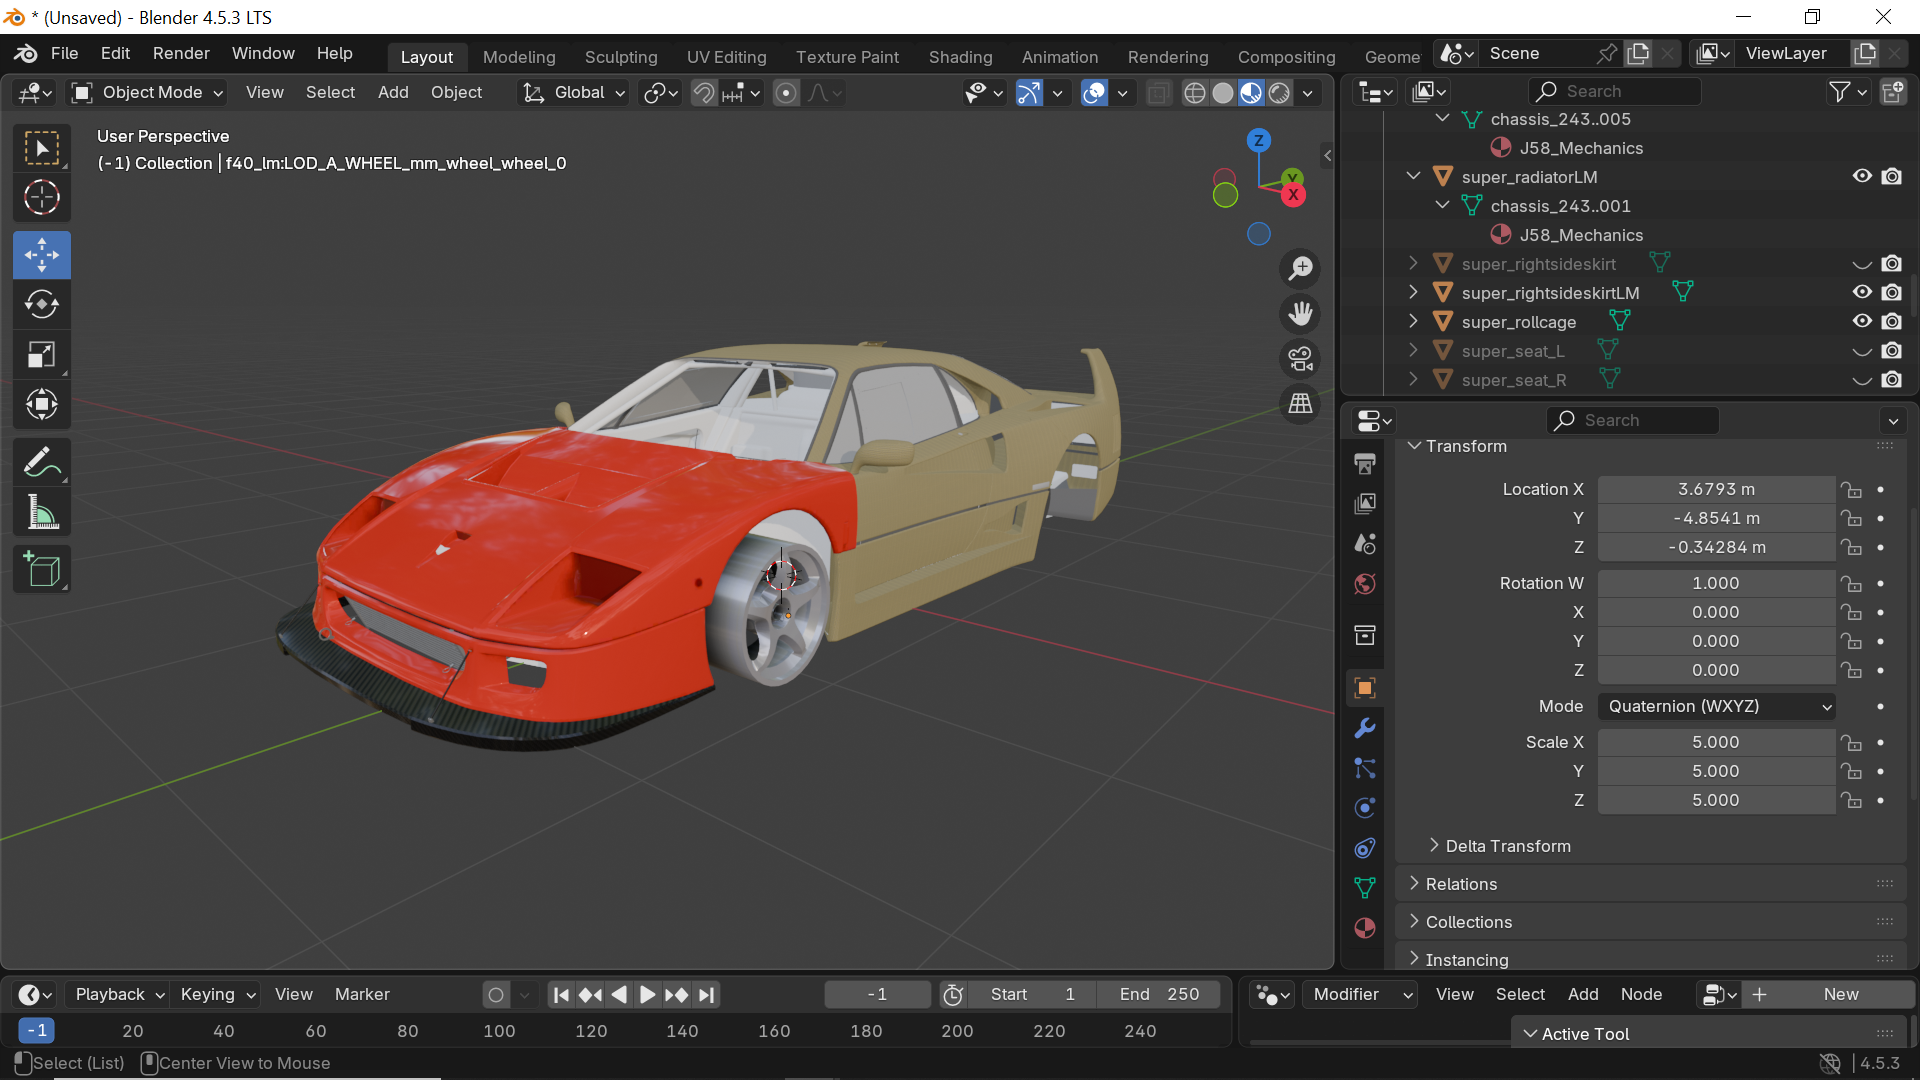Choose the Add Cube tool
Viewport: 1920px width, 1080px height.
[x=41, y=570]
